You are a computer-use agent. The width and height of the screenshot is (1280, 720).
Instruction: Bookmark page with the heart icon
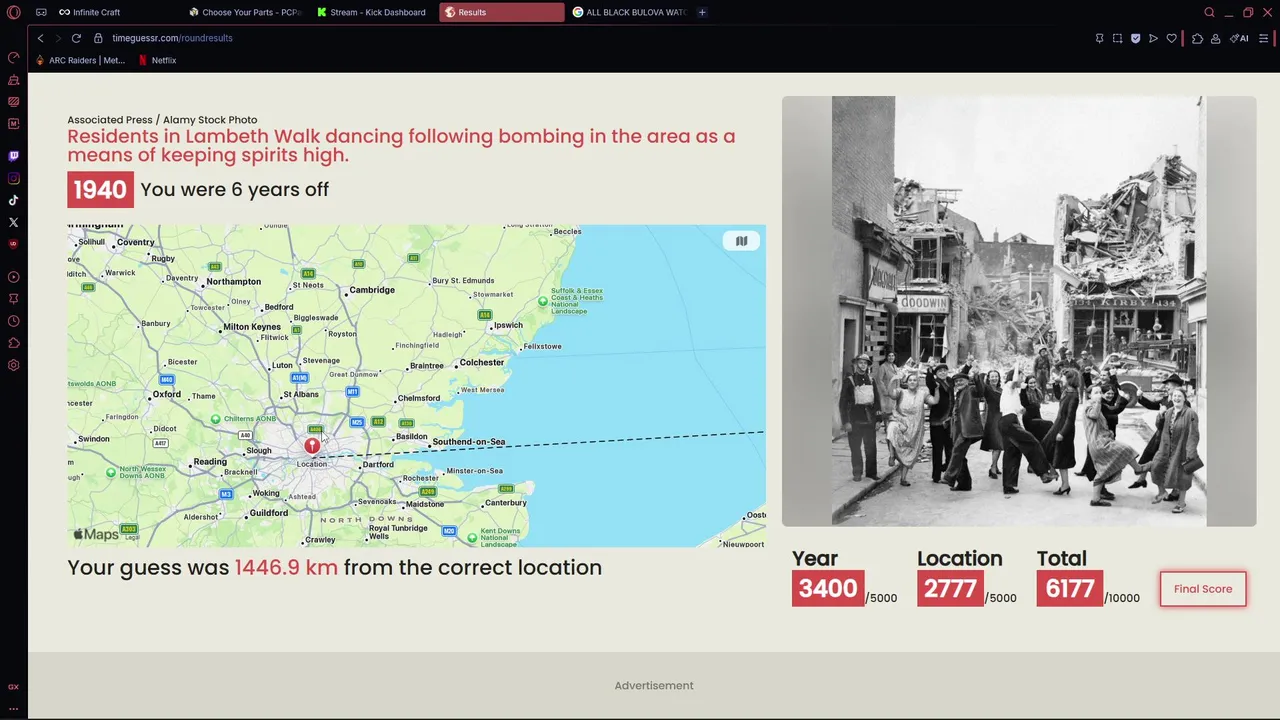pyautogui.click(x=1171, y=38)
